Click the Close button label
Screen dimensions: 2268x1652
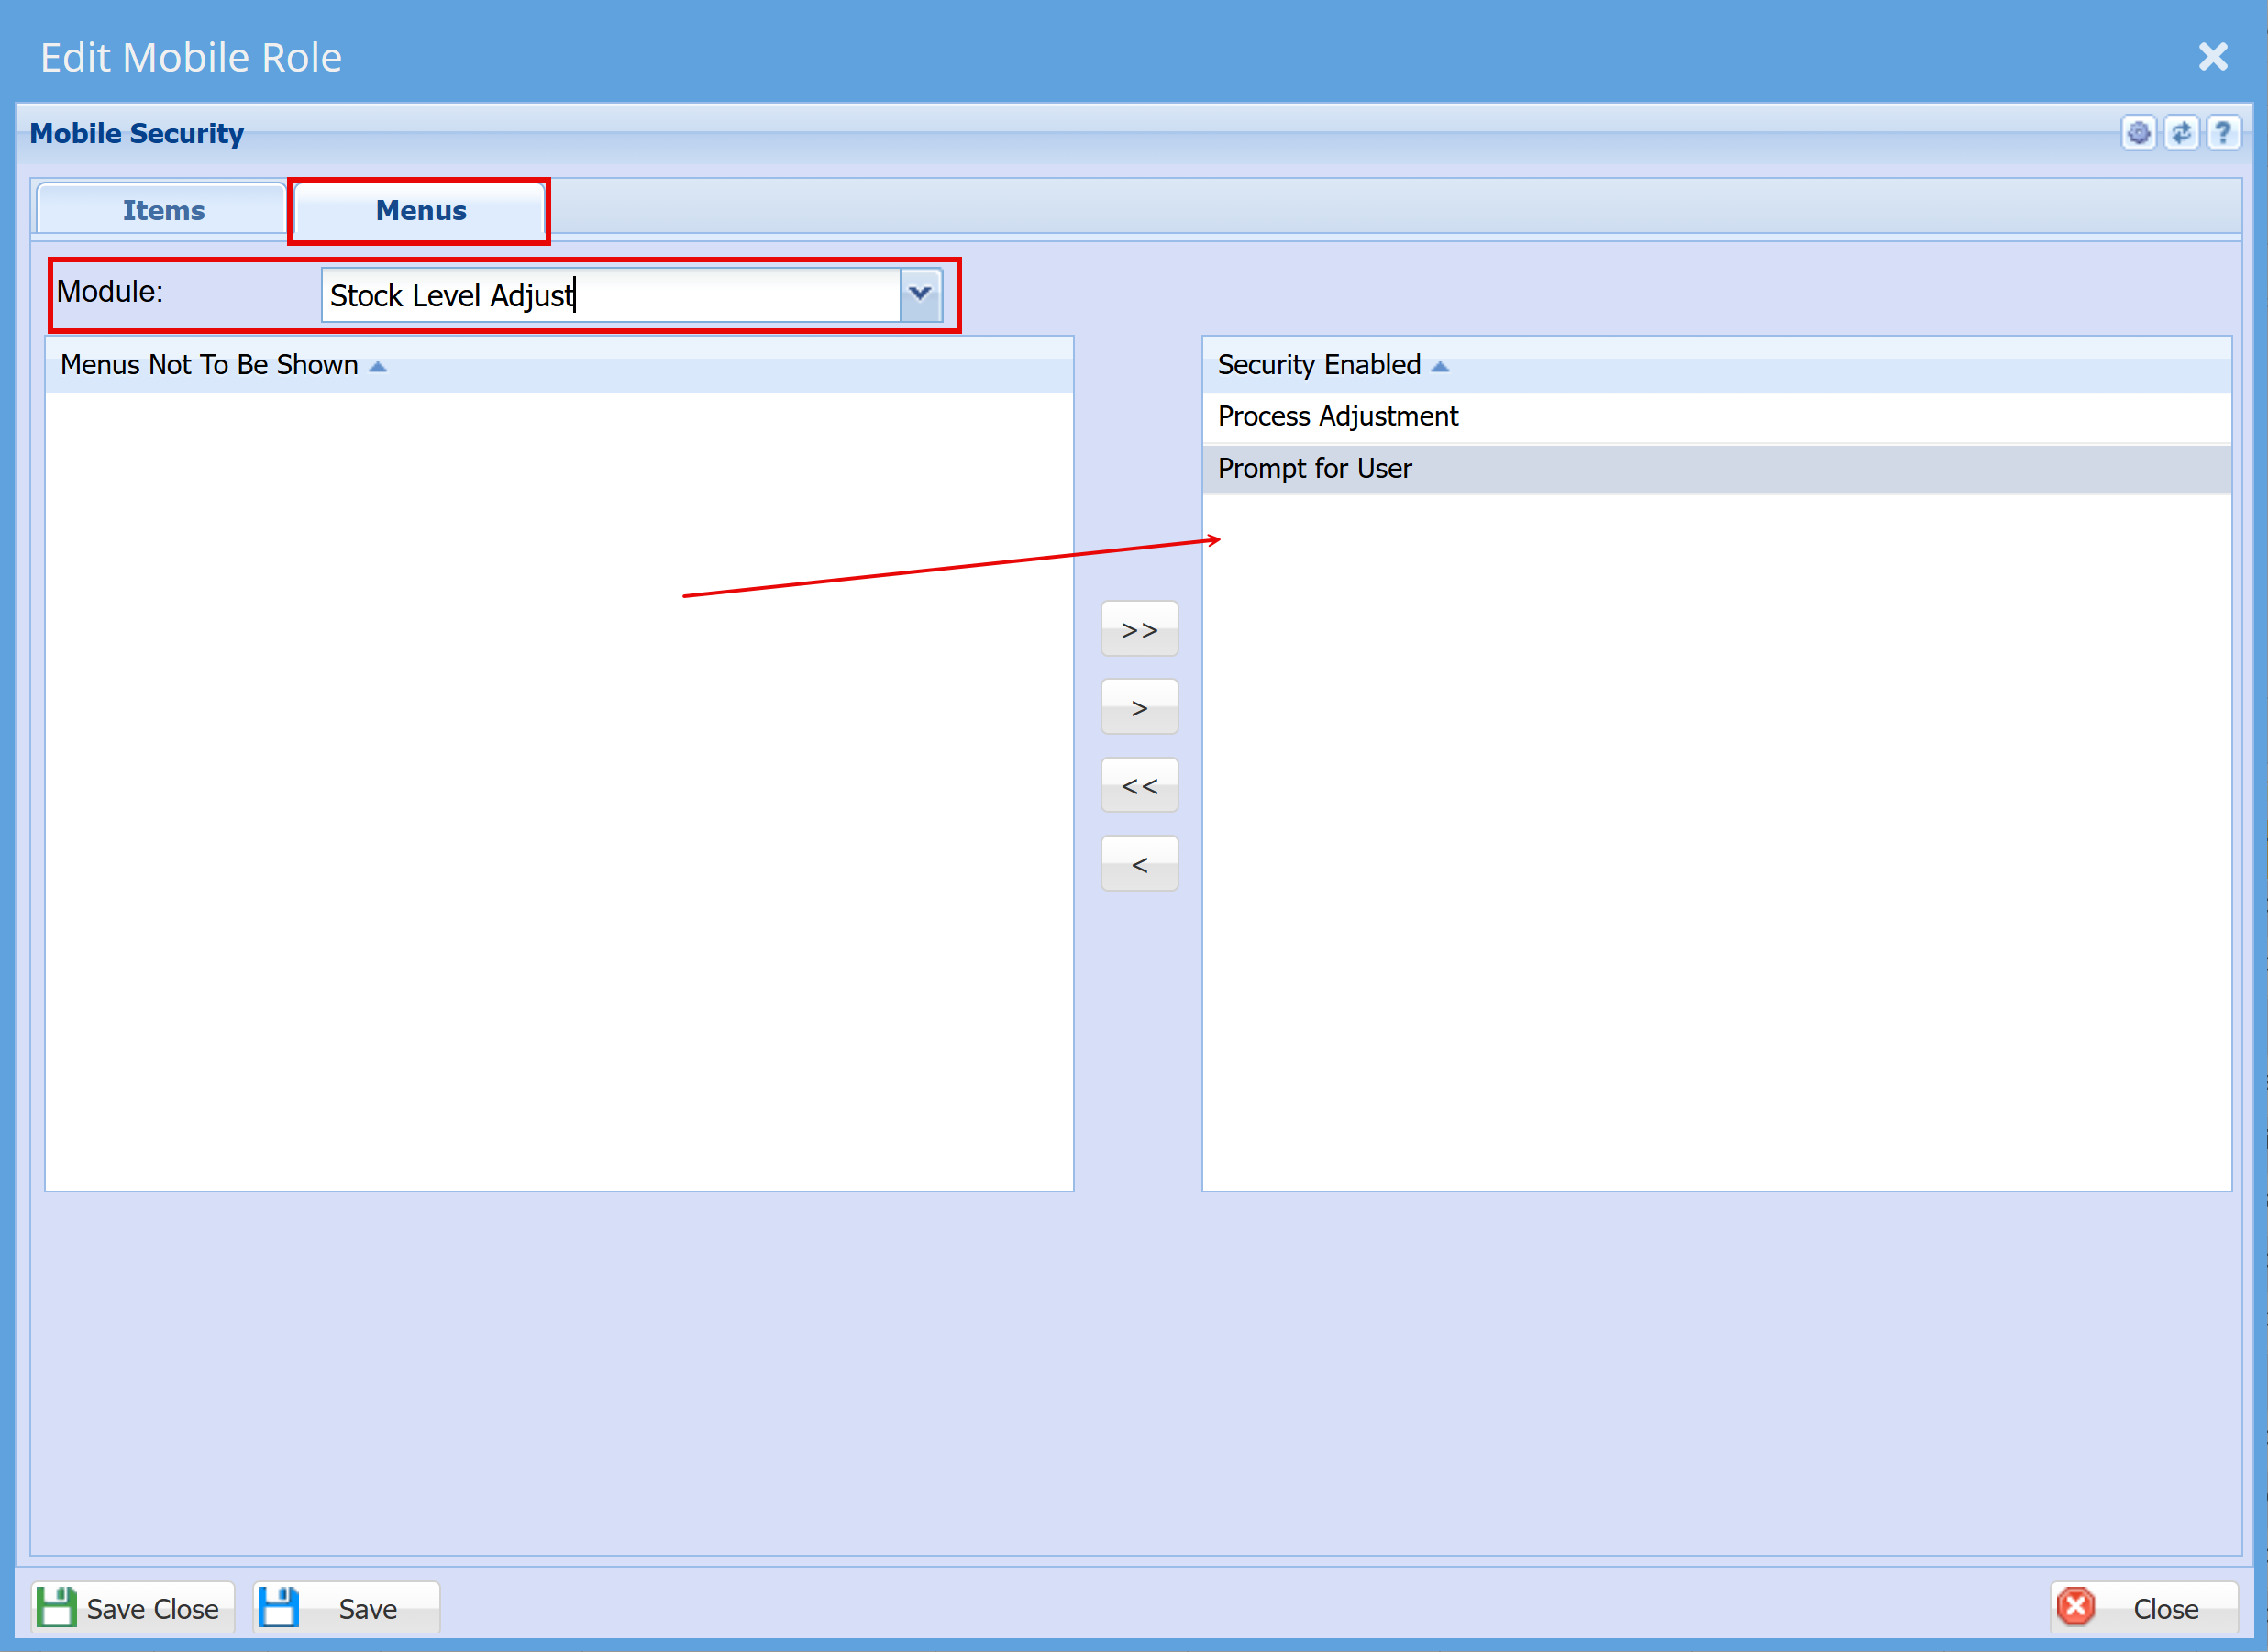(x=2165, y=1609)
